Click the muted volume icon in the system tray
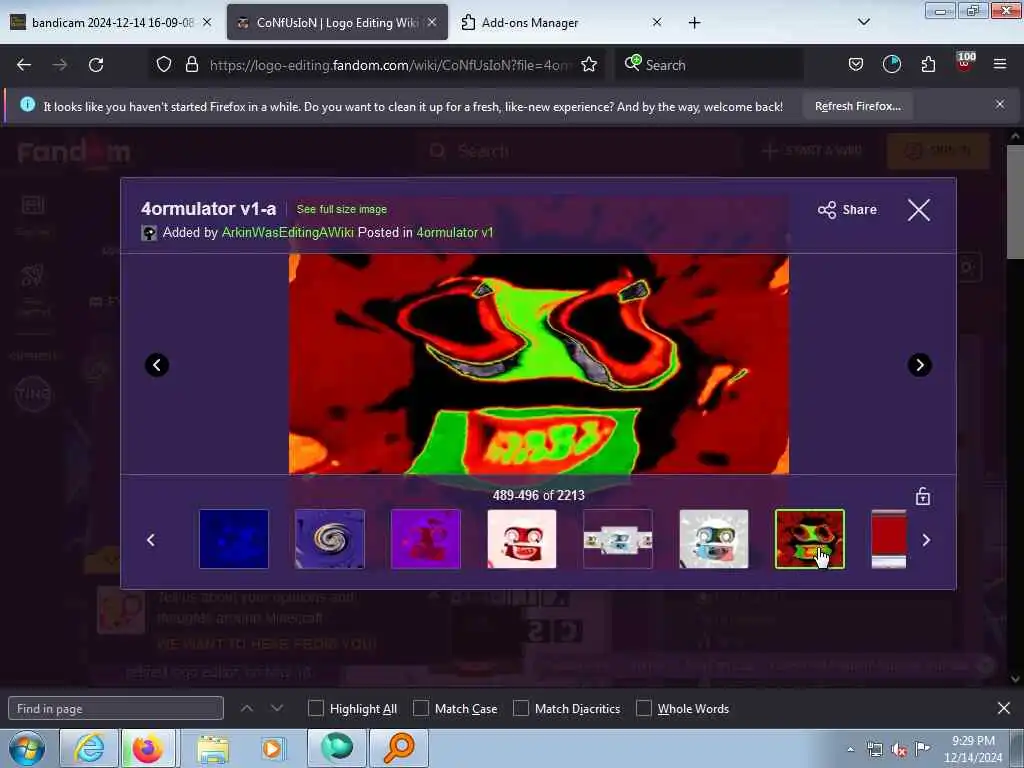Image resolution: width=1024 pixels, height=768 pixels. point(899,750)
